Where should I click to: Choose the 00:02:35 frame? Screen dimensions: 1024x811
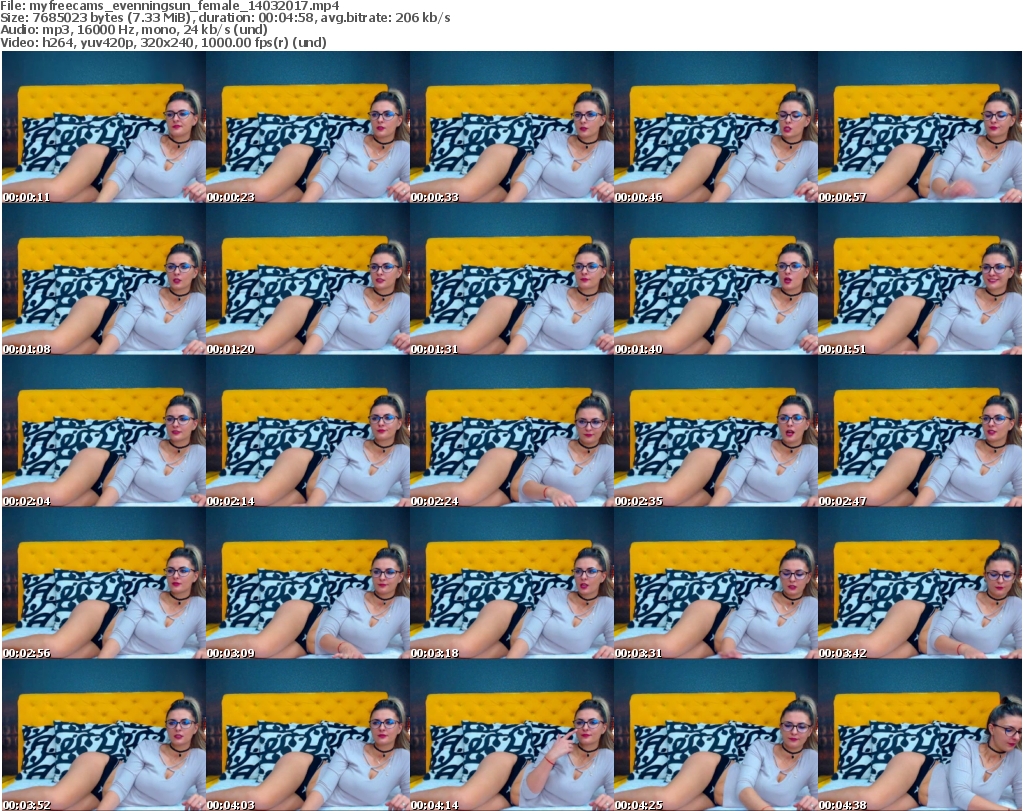pyautogui.click(x=716, y=431)
